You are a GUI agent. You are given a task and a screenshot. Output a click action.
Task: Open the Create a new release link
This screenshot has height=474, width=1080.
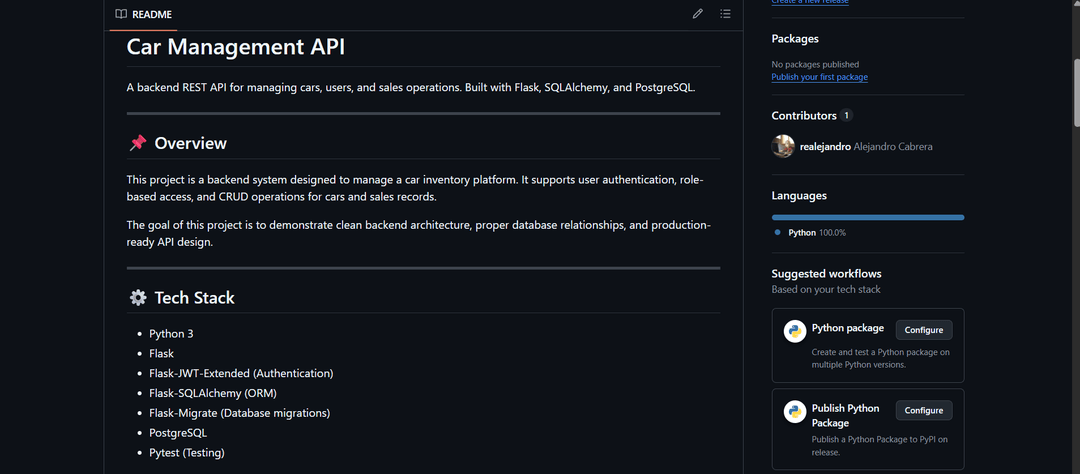click(x=810, y=2)
